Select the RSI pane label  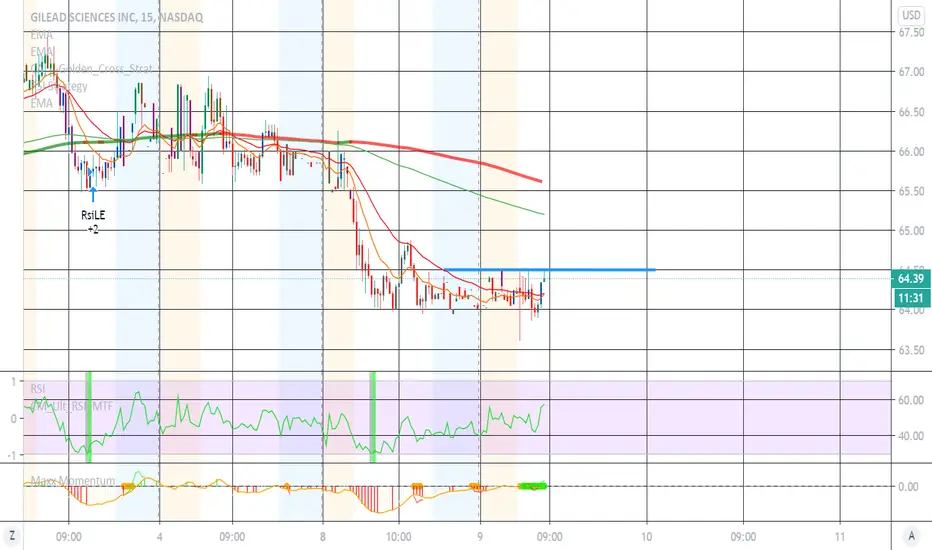tap(37, 389)
